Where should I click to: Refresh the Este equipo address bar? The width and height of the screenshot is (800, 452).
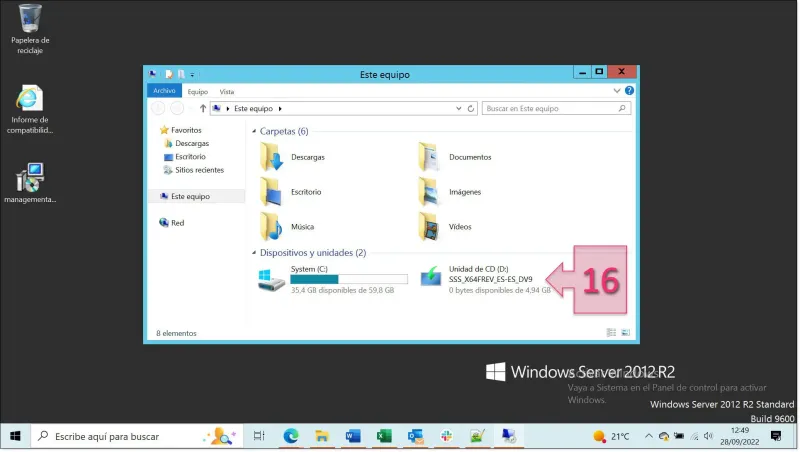[470, 108]
